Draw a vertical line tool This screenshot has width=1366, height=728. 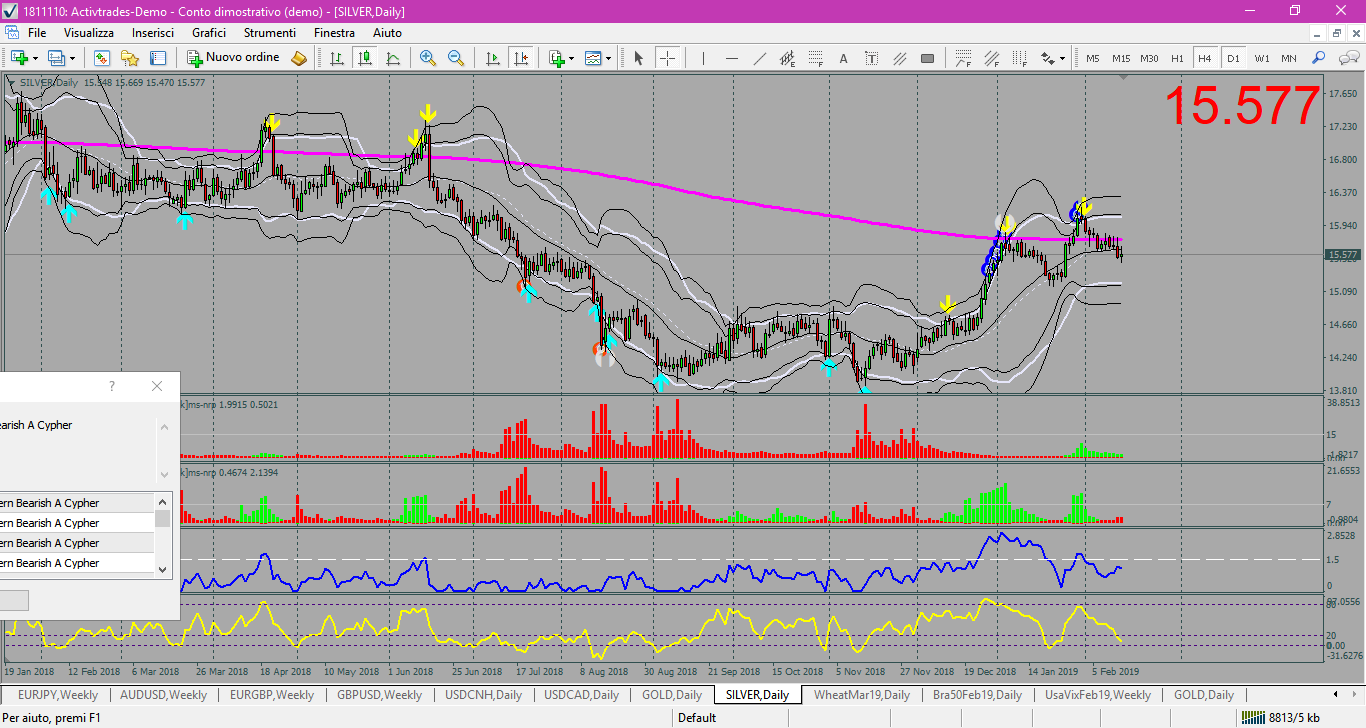[x=703, y=58]
